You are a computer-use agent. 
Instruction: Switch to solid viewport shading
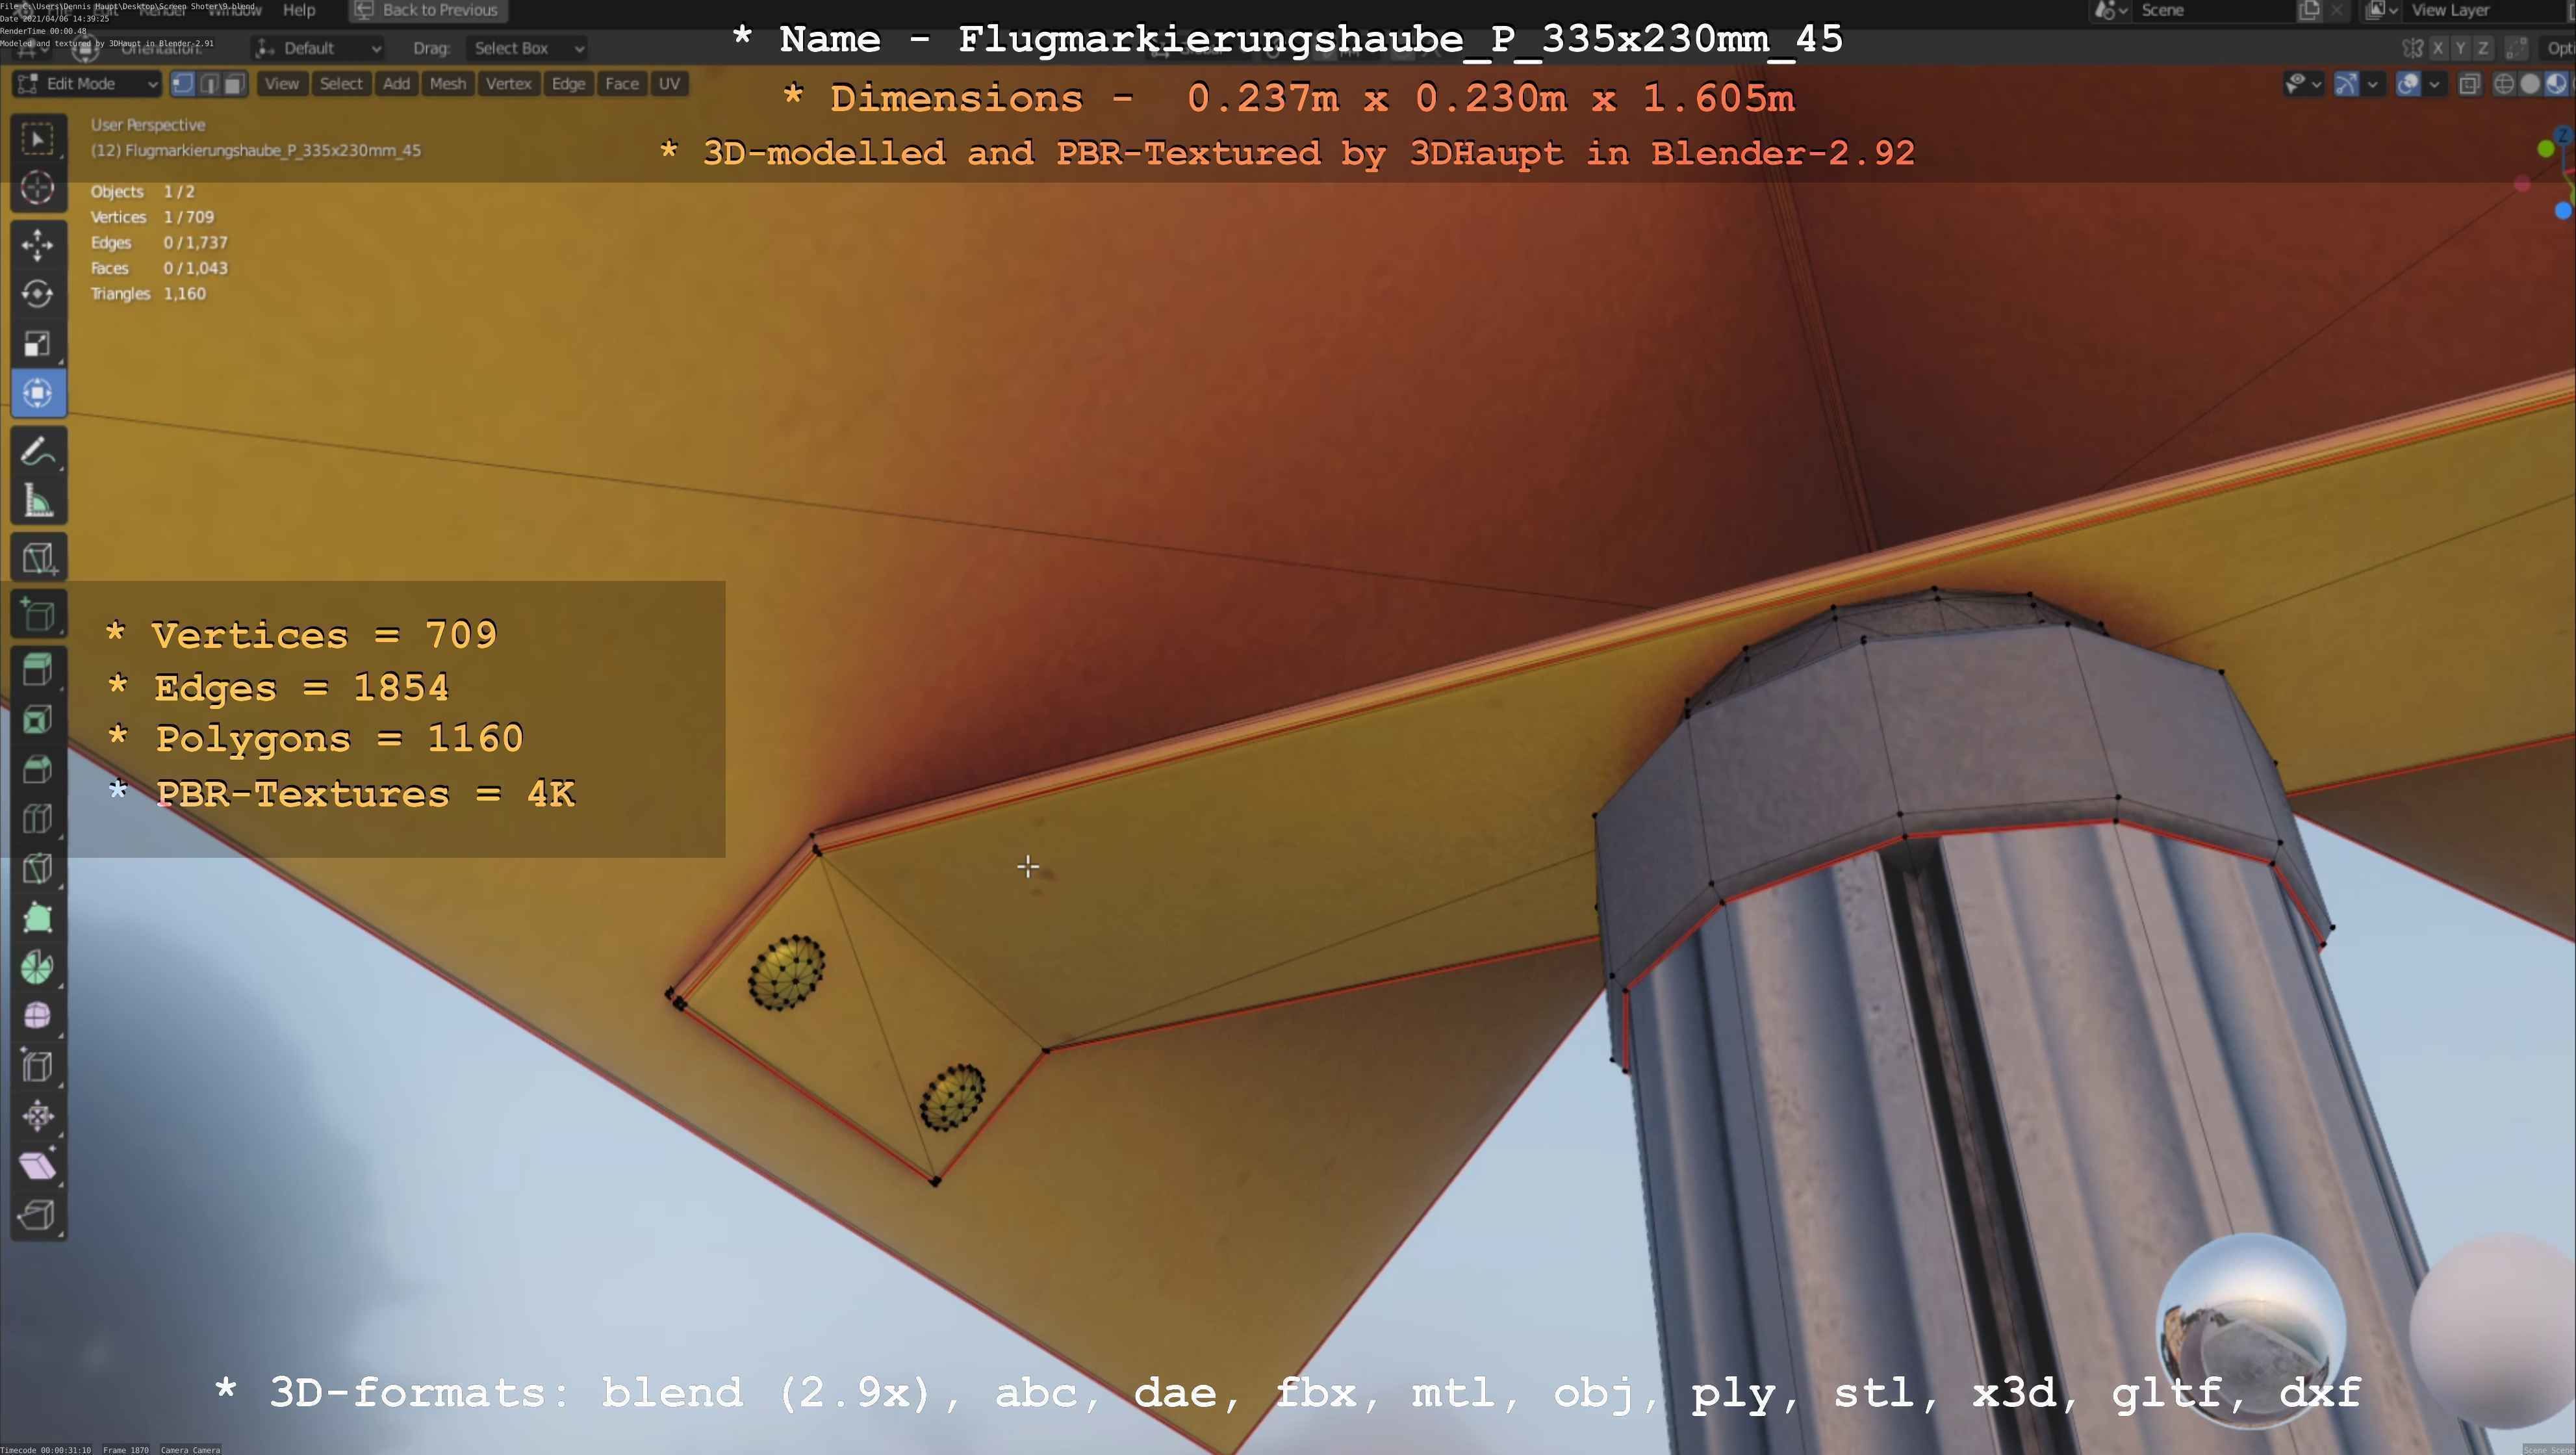pyautogui.click(x=2530, y=85)
